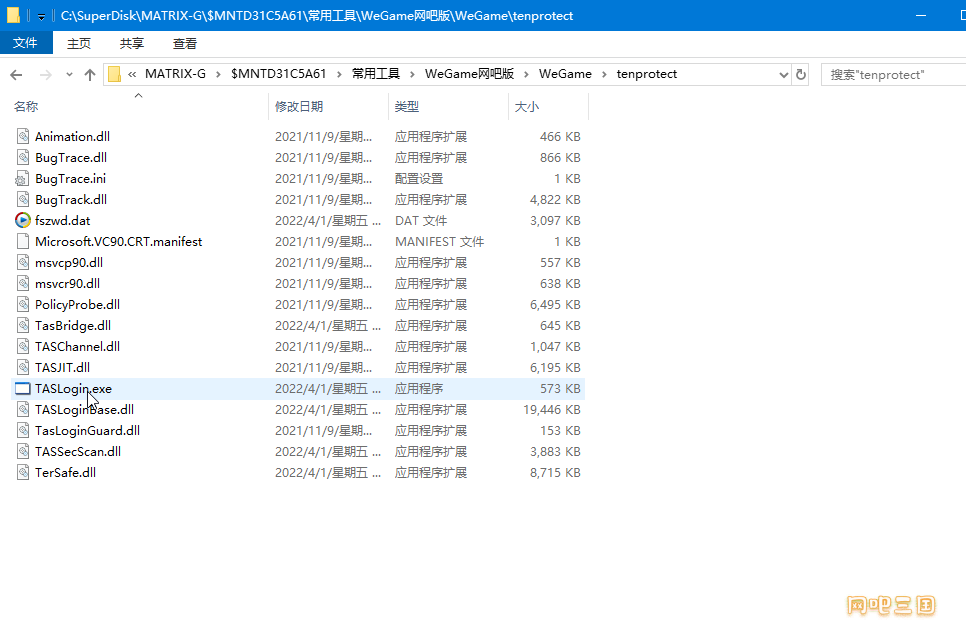Select the BugTrace.ini file name

pos(70,179)
